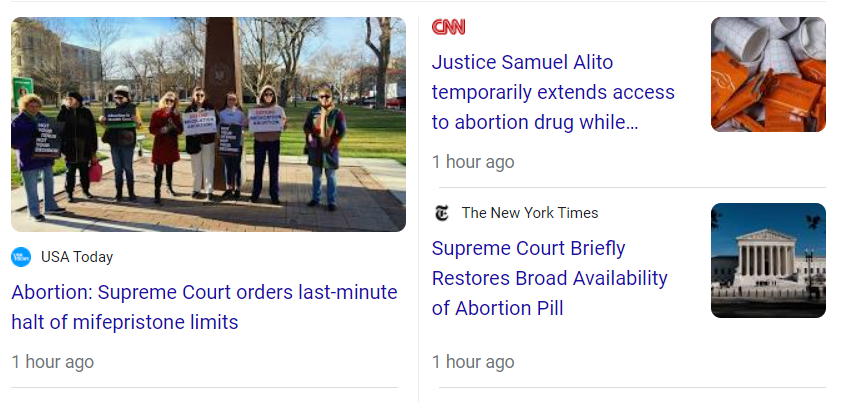Click the woman in red coat in the photo
The height and width of the screenshot is (402, 855).
click(166, 145)
